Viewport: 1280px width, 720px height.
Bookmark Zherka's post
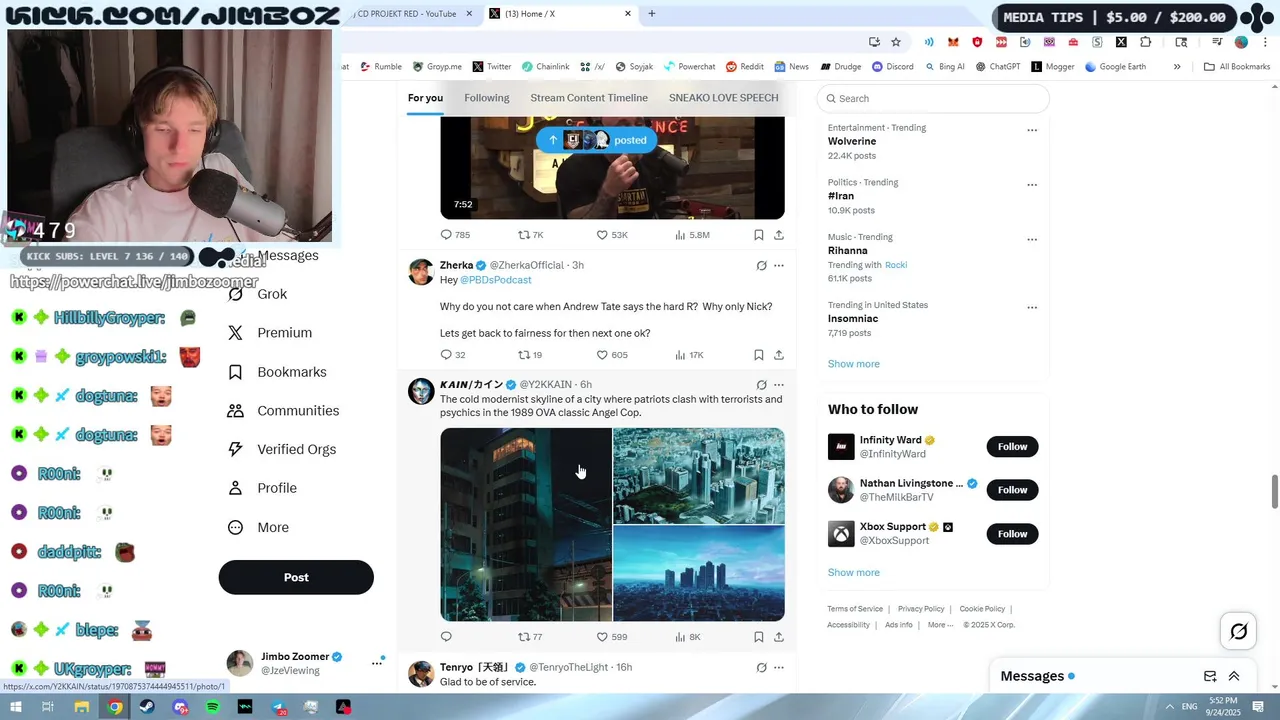(759, 355)
